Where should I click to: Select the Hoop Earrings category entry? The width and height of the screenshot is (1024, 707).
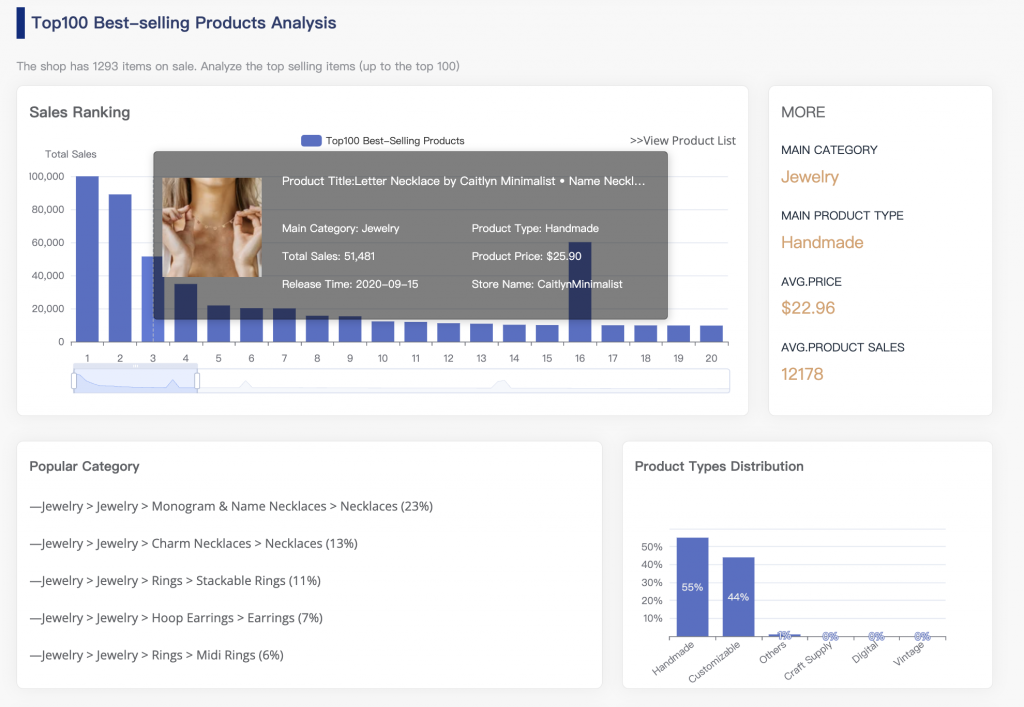click(x=176, y=618)
